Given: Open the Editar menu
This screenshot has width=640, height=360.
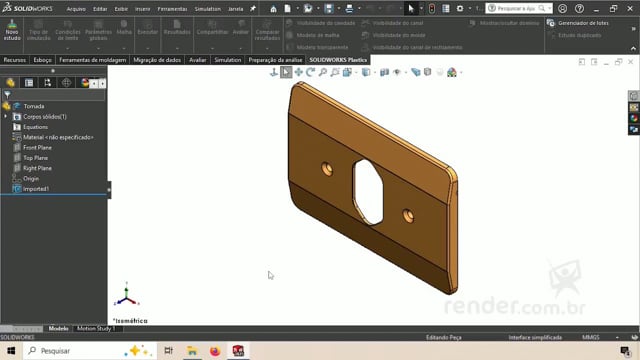Looking at the screenshot, I should point(100,9).
